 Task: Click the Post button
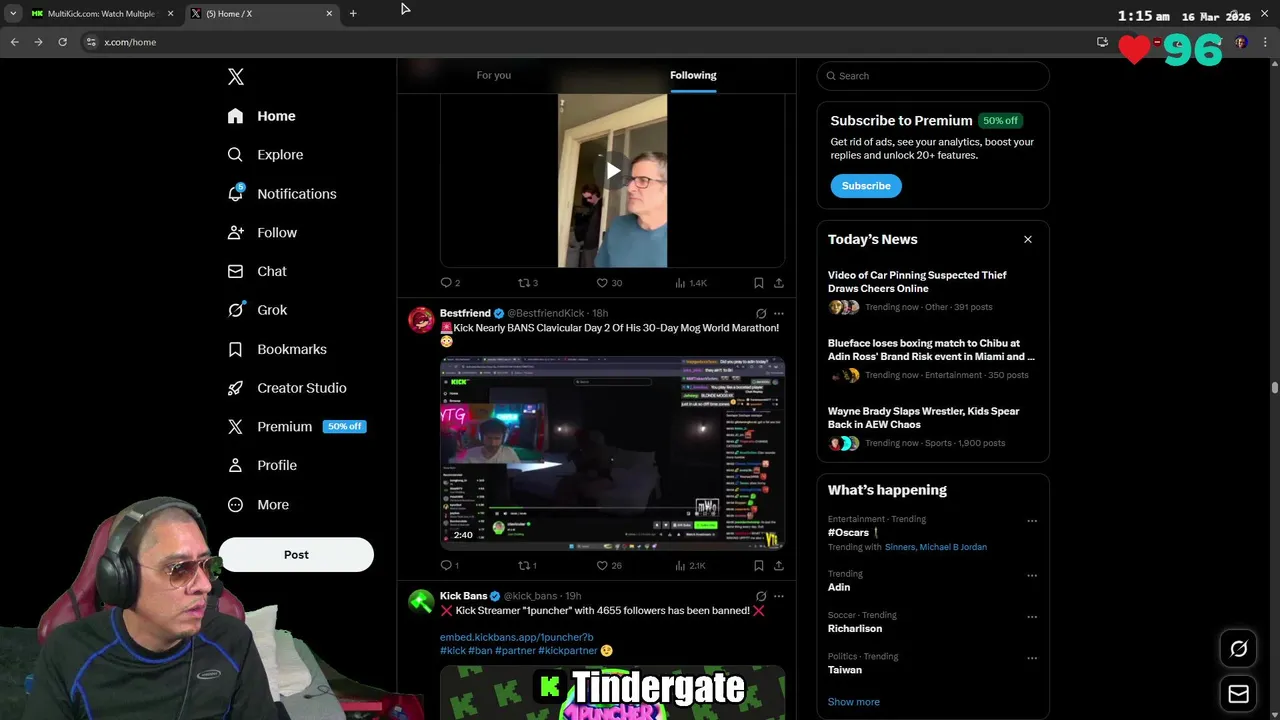coord(296,555)
